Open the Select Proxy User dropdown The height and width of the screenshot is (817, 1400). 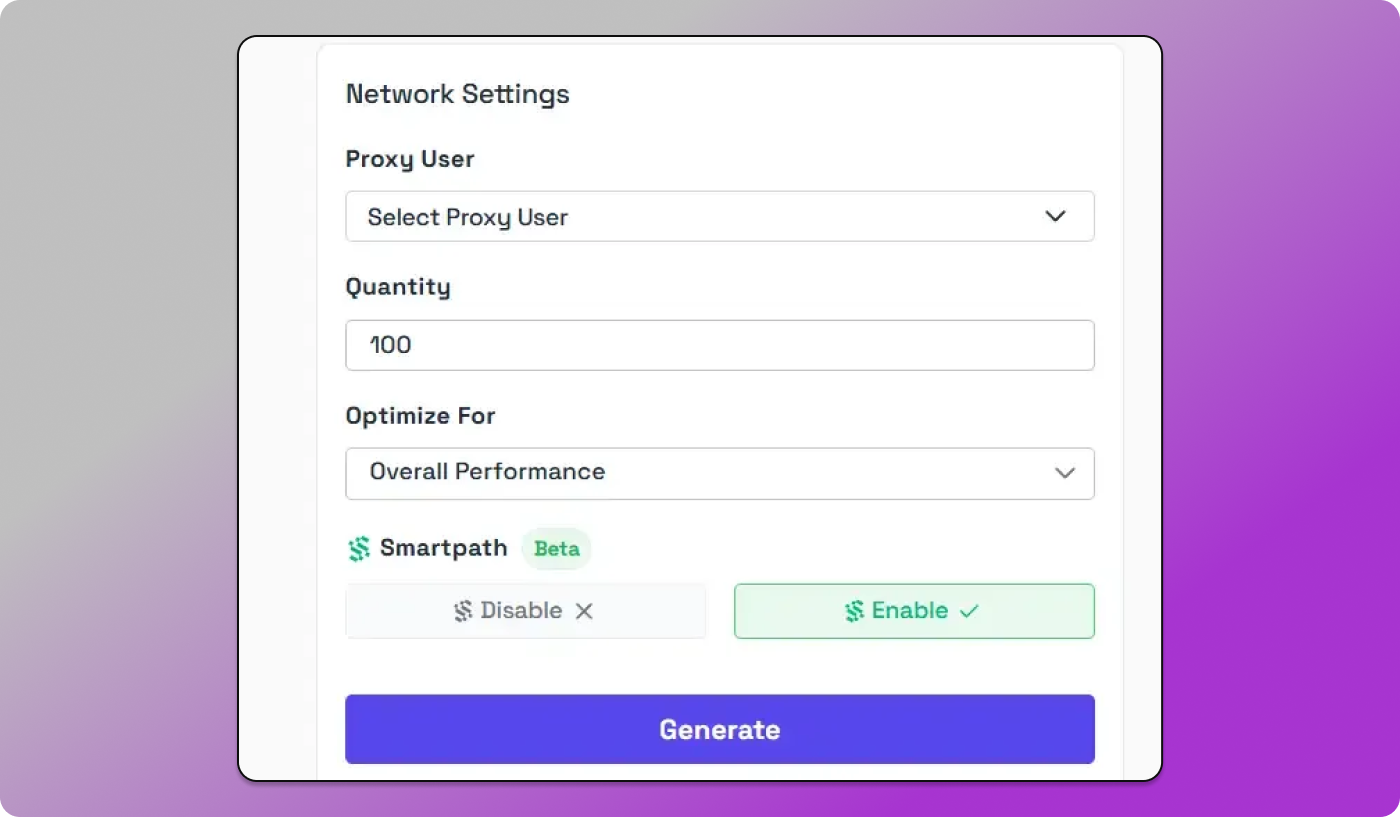tap(720, 216)
